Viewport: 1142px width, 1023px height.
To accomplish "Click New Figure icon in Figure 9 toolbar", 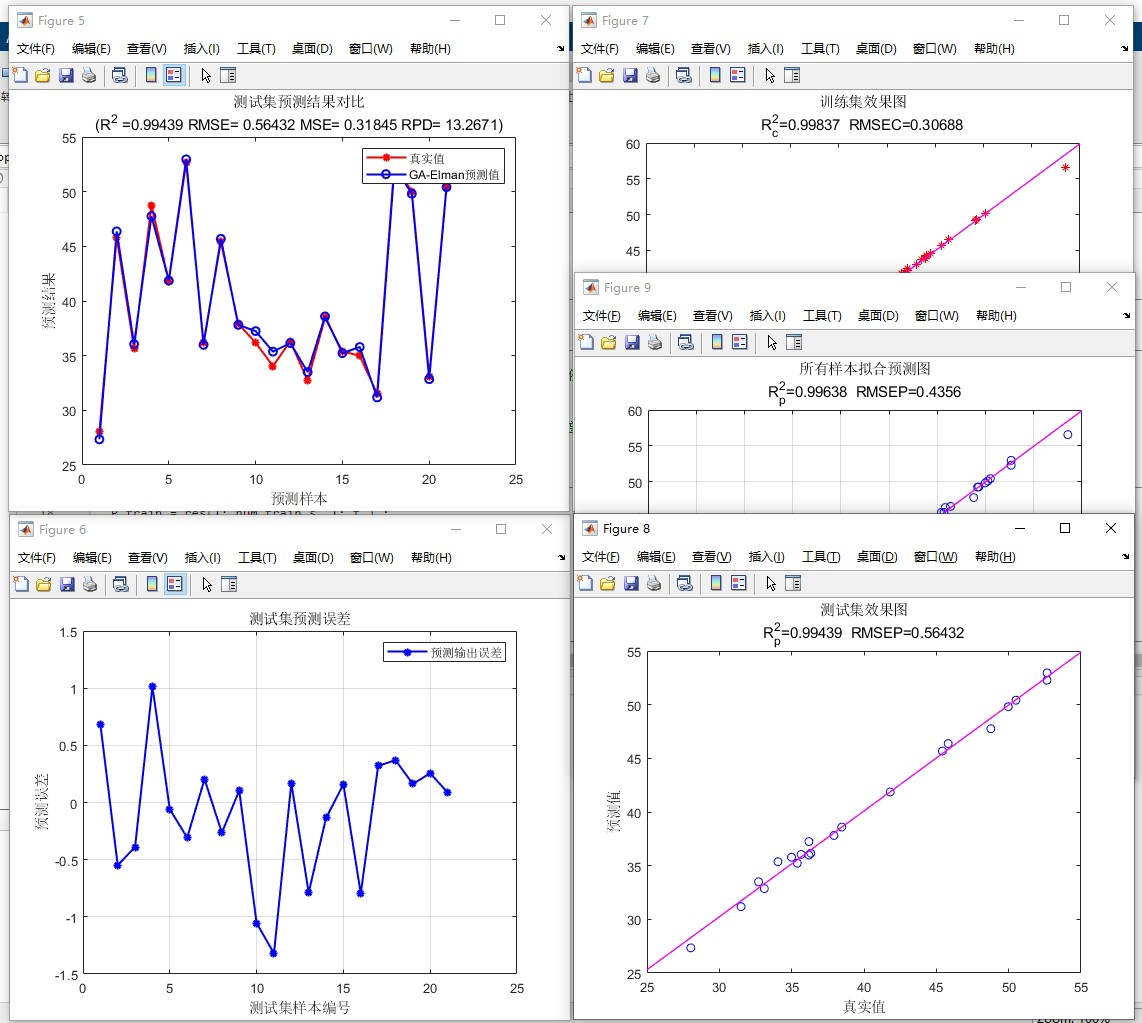I will click(586, 342).
